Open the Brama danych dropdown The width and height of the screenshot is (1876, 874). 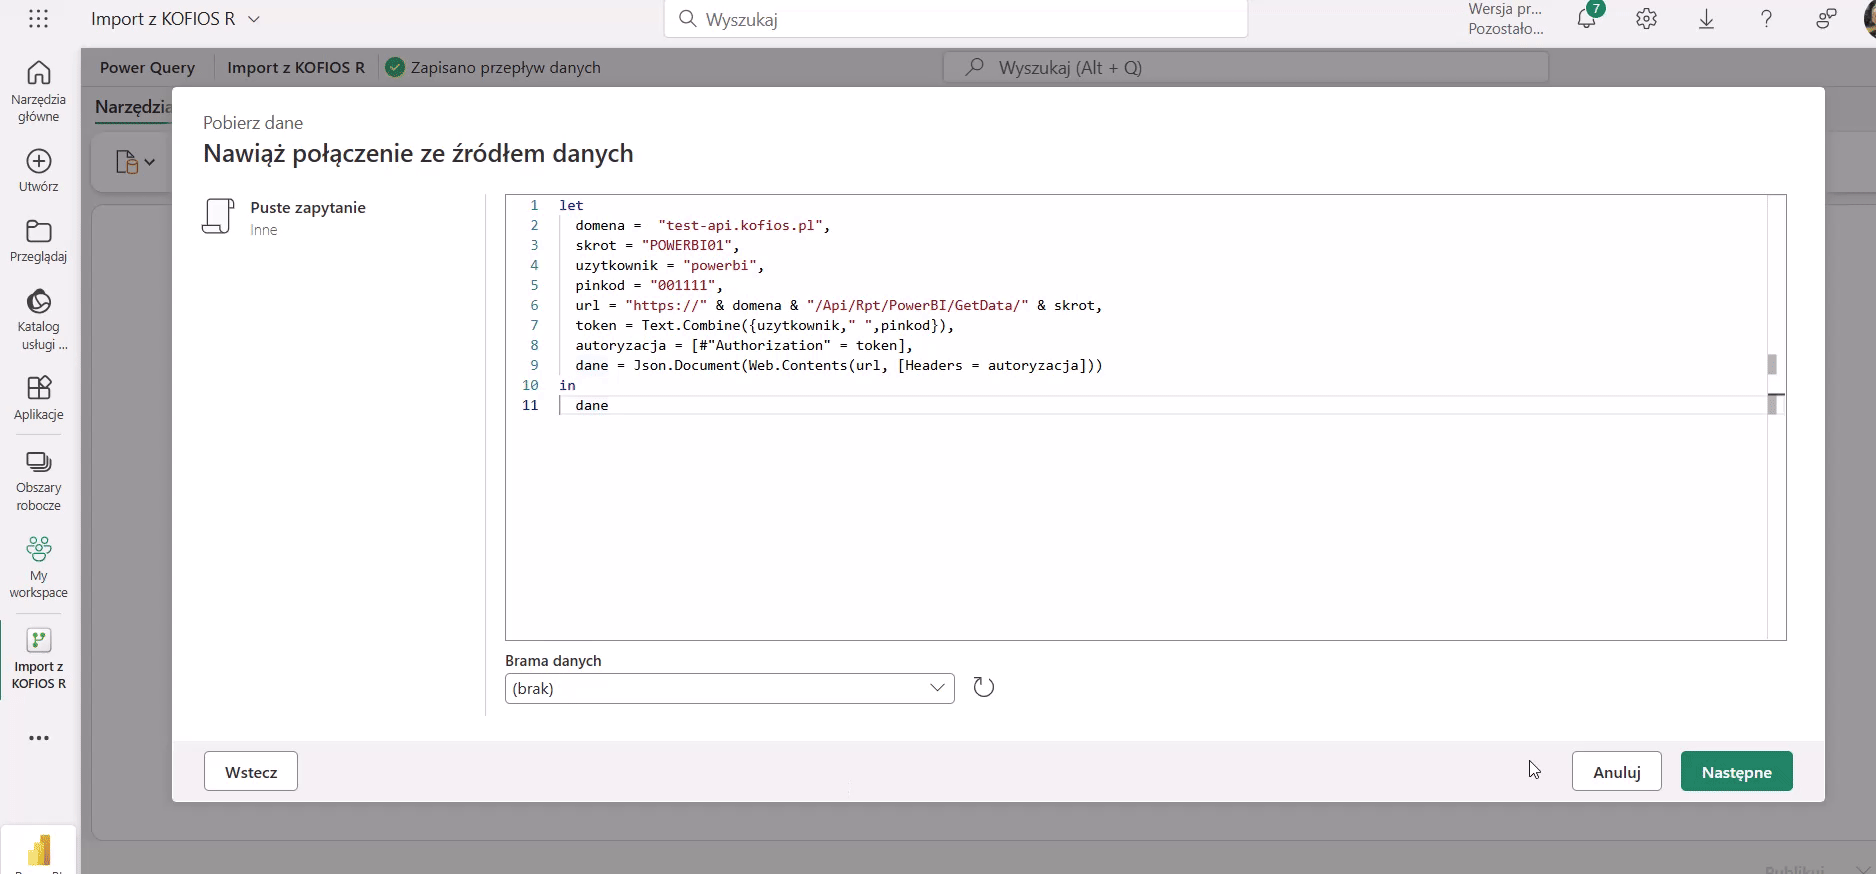(730, 688)
